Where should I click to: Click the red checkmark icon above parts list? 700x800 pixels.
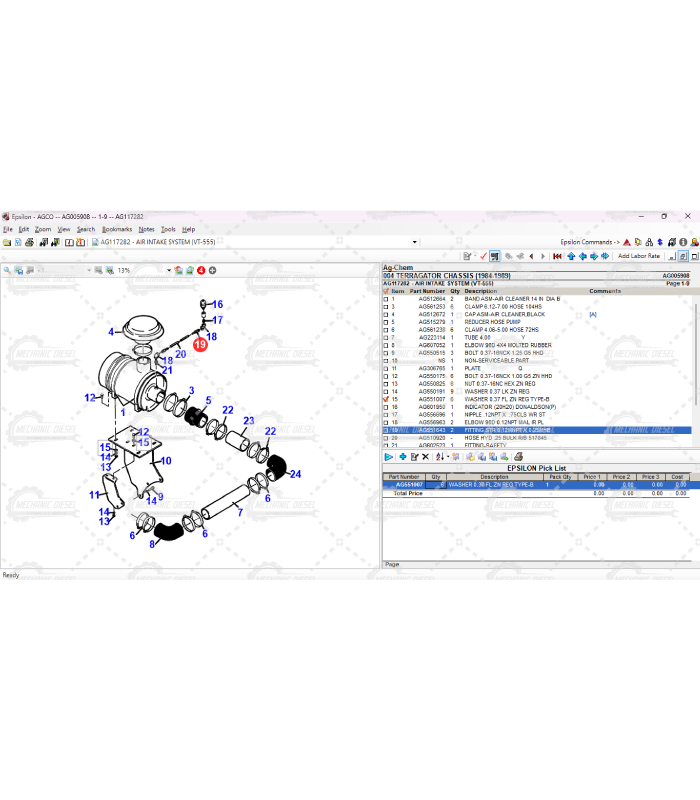point(483,256)
